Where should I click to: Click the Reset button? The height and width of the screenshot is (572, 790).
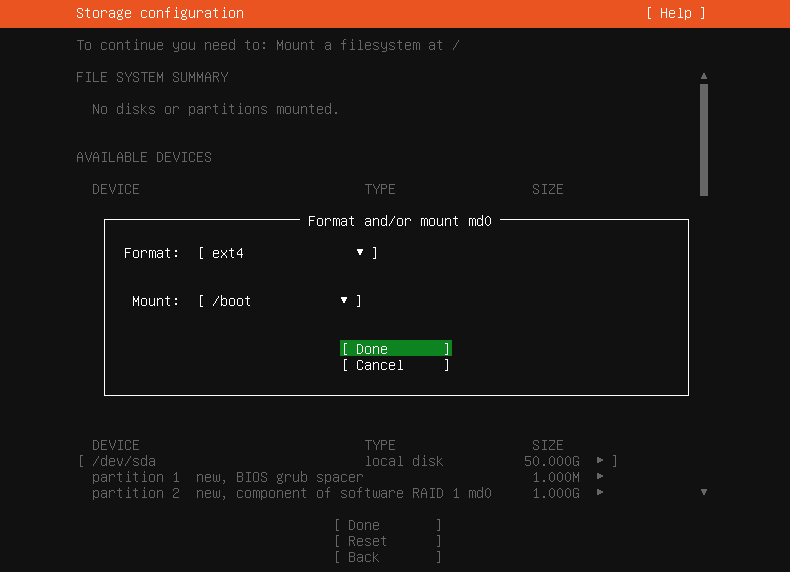[x=388, y=541]
